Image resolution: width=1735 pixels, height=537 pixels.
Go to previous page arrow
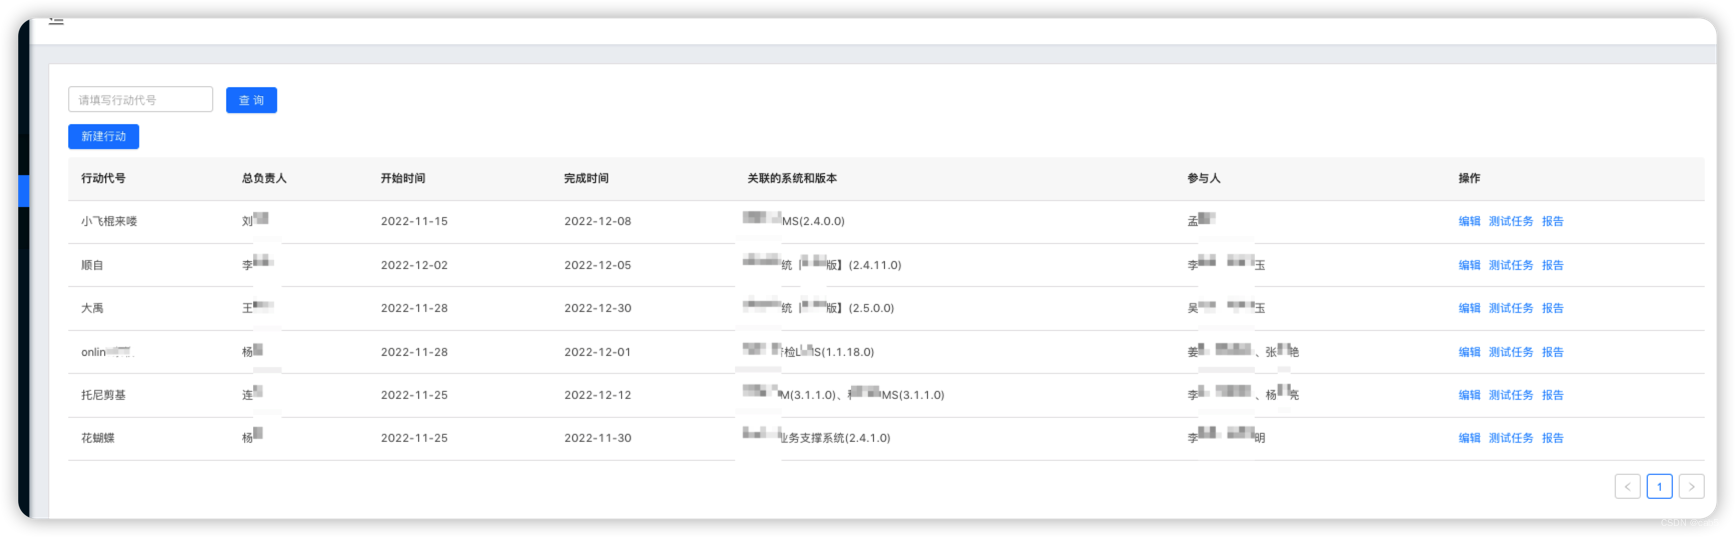pos(1627,487)
